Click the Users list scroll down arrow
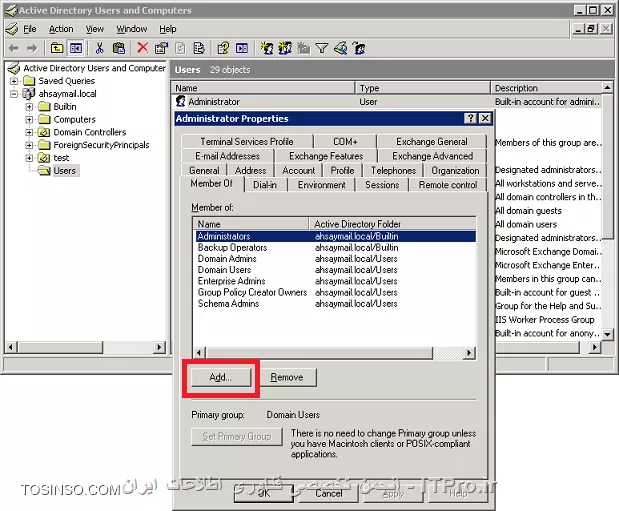Image resolution: width=619 pixels, height=511 pixels. [x=608, y=334]
